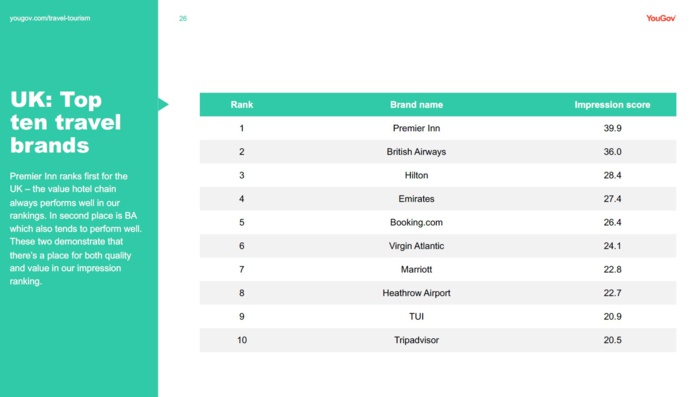Select the Premier Inn brand cell

coord(416,128)
